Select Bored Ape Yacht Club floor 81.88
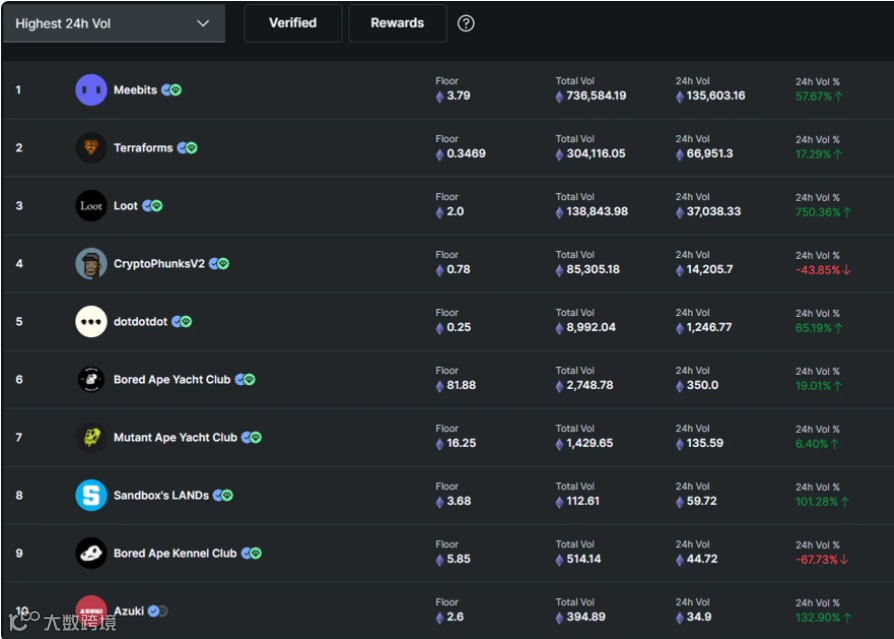 461,385
